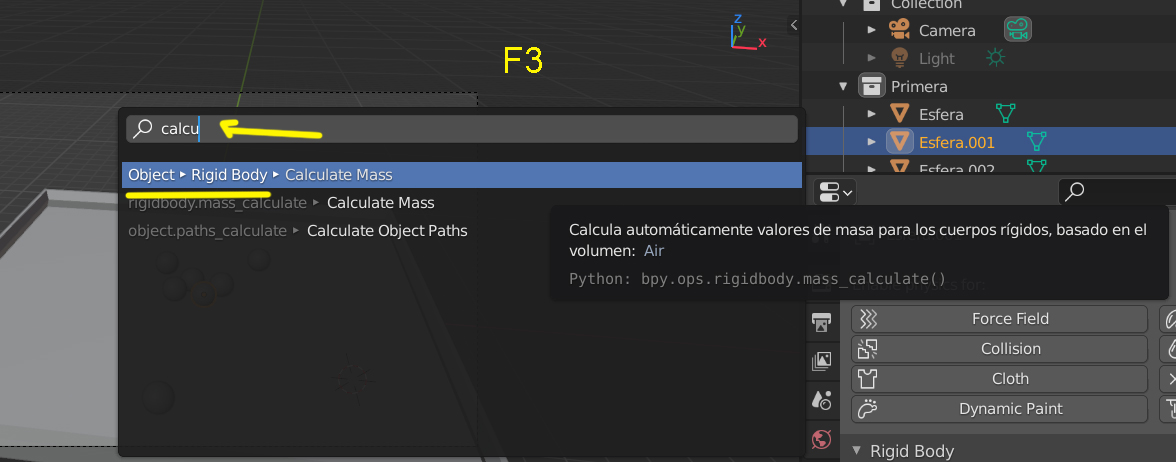Click the Z axis of the navigation gizmo
1176x462 pixels.
(737, 19)
